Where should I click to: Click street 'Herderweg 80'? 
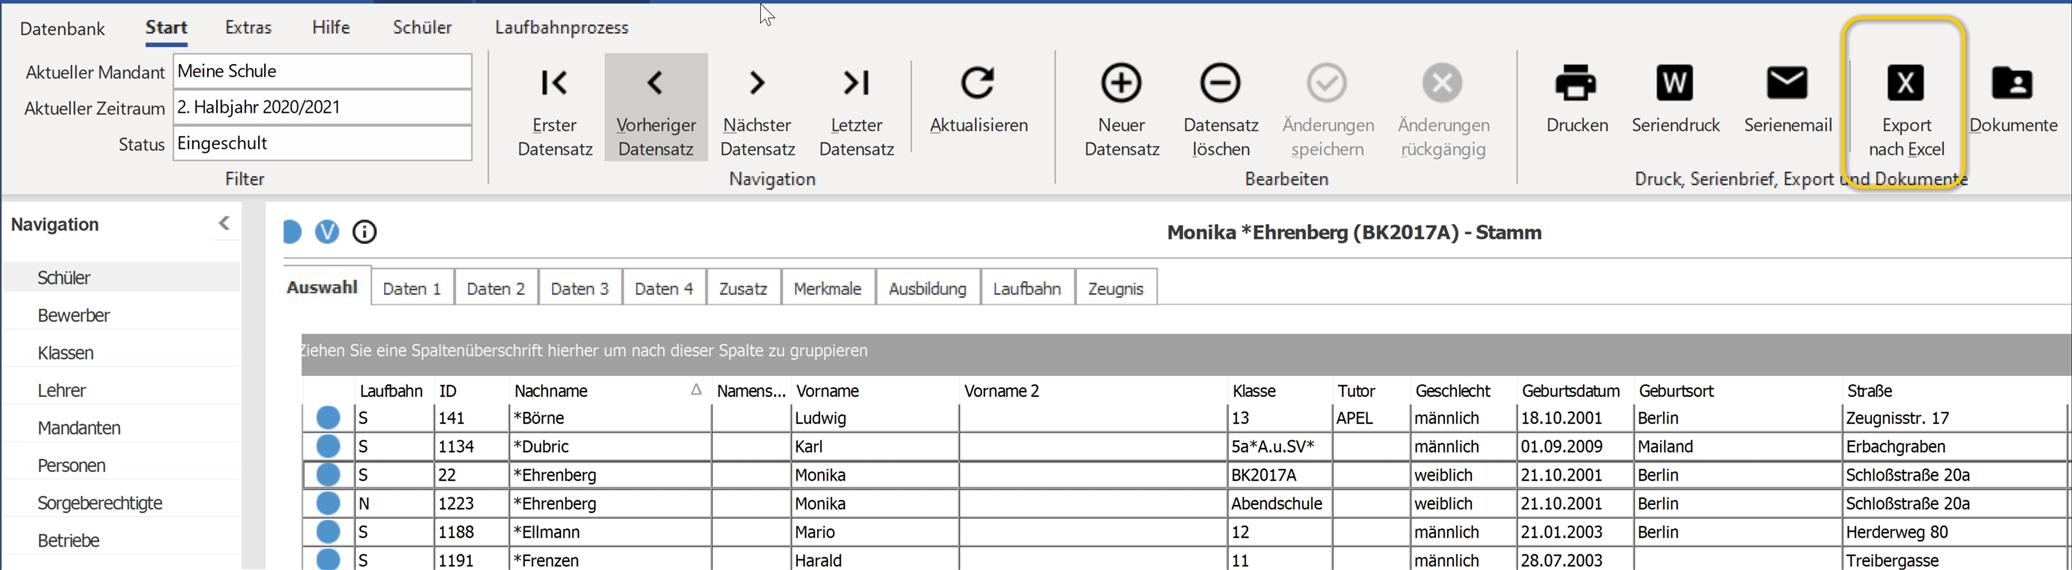pyautogui.click(x=1954, y=532)
